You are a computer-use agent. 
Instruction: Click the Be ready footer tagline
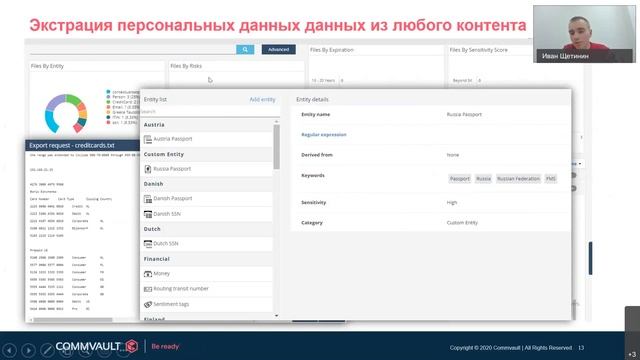tap(165, 347)
